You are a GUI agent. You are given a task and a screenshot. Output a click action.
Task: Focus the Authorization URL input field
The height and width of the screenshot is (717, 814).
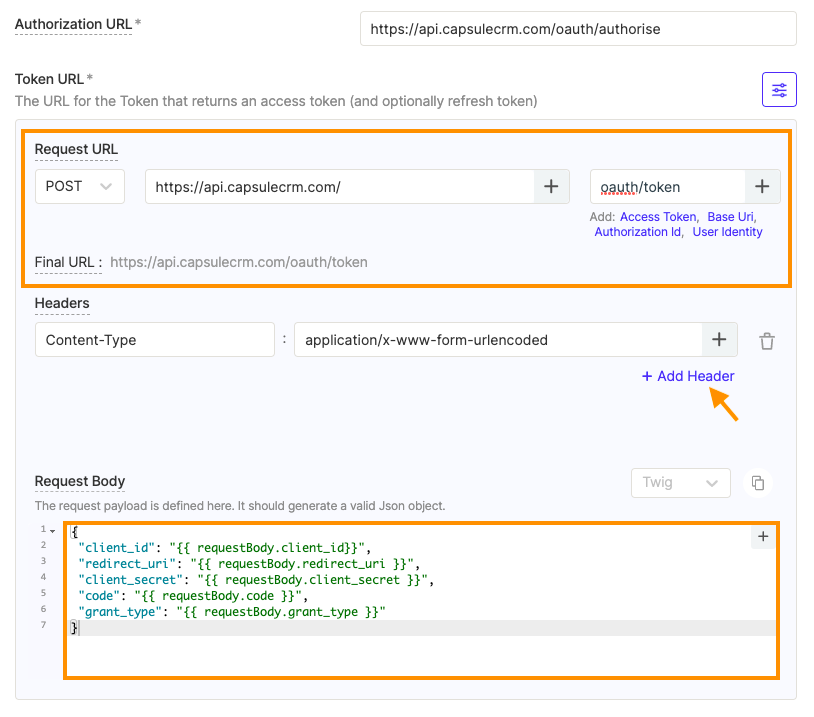coord(578,29)
